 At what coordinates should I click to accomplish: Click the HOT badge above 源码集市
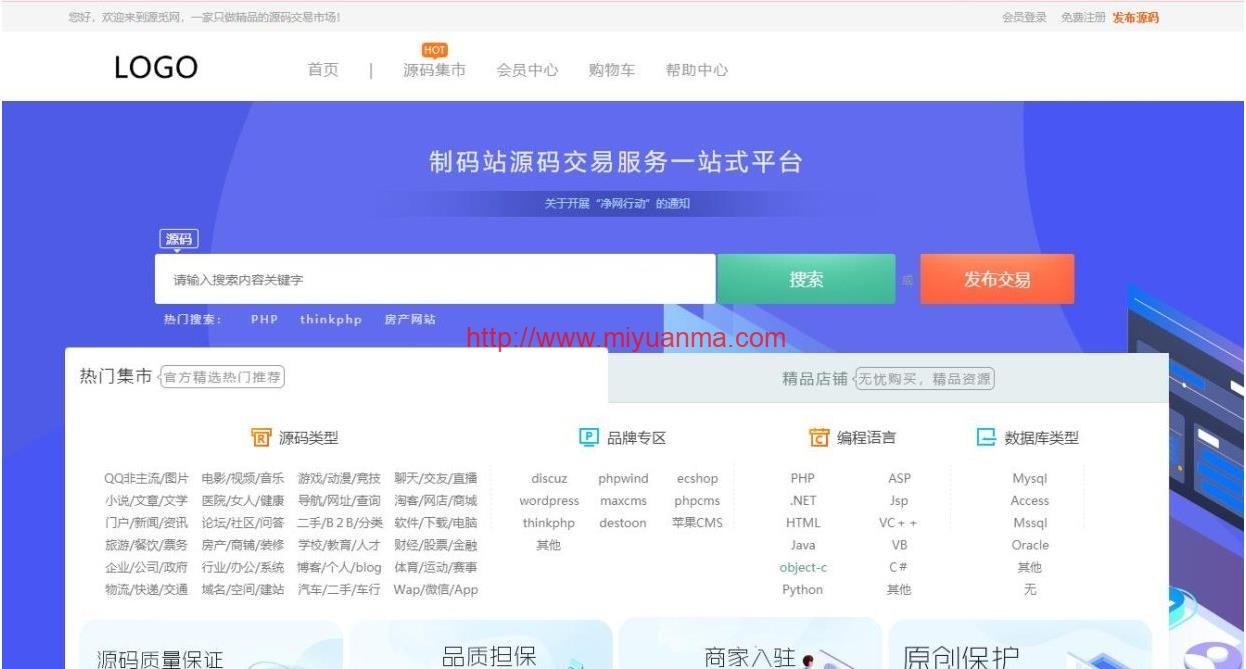[435, 50]
